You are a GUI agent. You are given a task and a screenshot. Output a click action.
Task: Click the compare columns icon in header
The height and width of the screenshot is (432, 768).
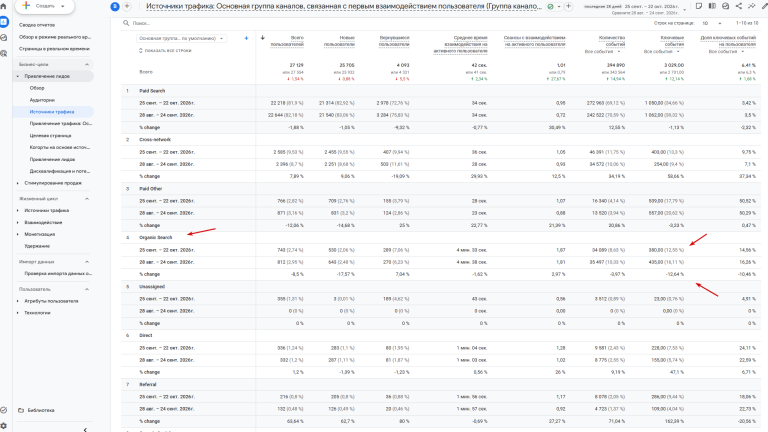click(712, 6)
